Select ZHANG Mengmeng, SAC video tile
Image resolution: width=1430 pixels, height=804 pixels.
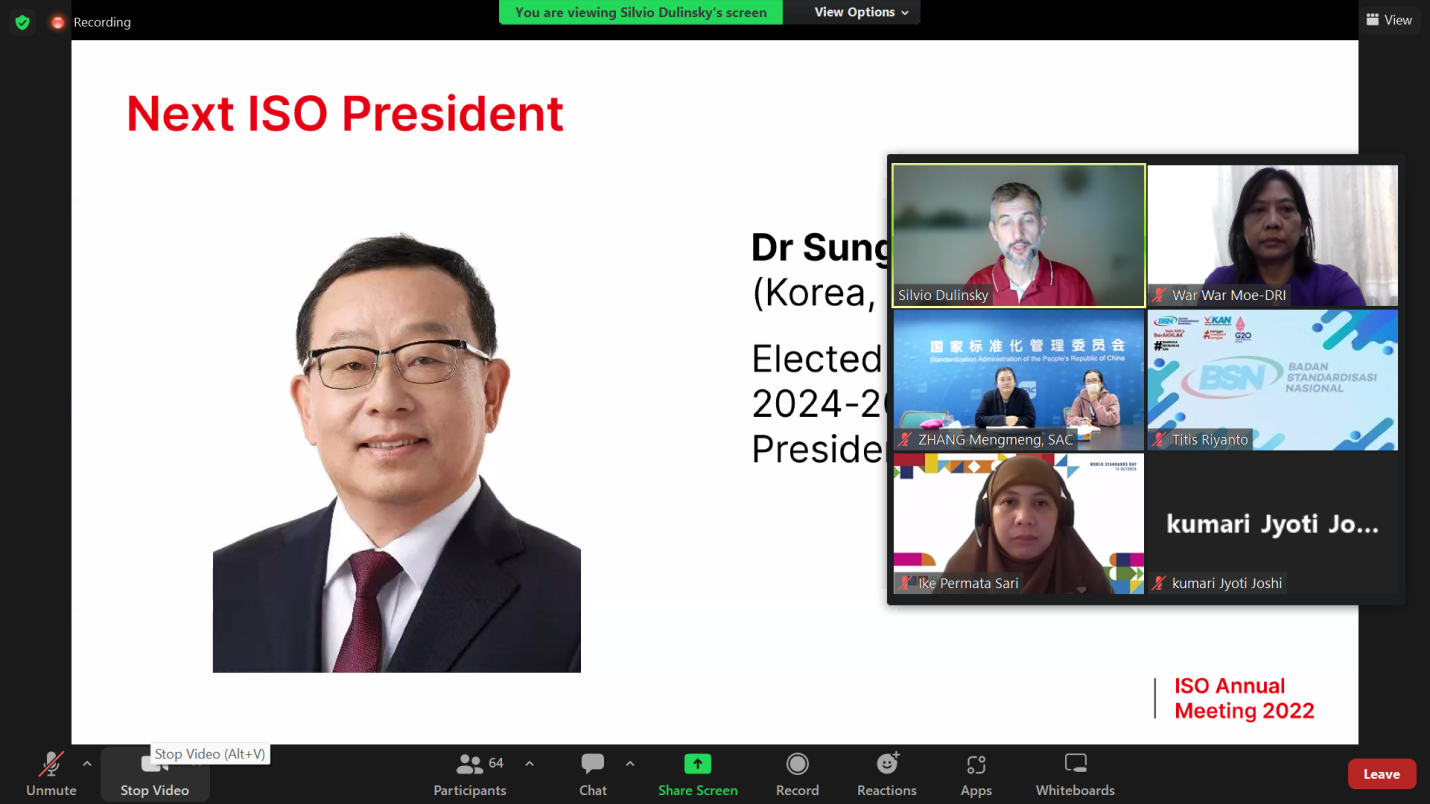click(x=1019, y=380)
